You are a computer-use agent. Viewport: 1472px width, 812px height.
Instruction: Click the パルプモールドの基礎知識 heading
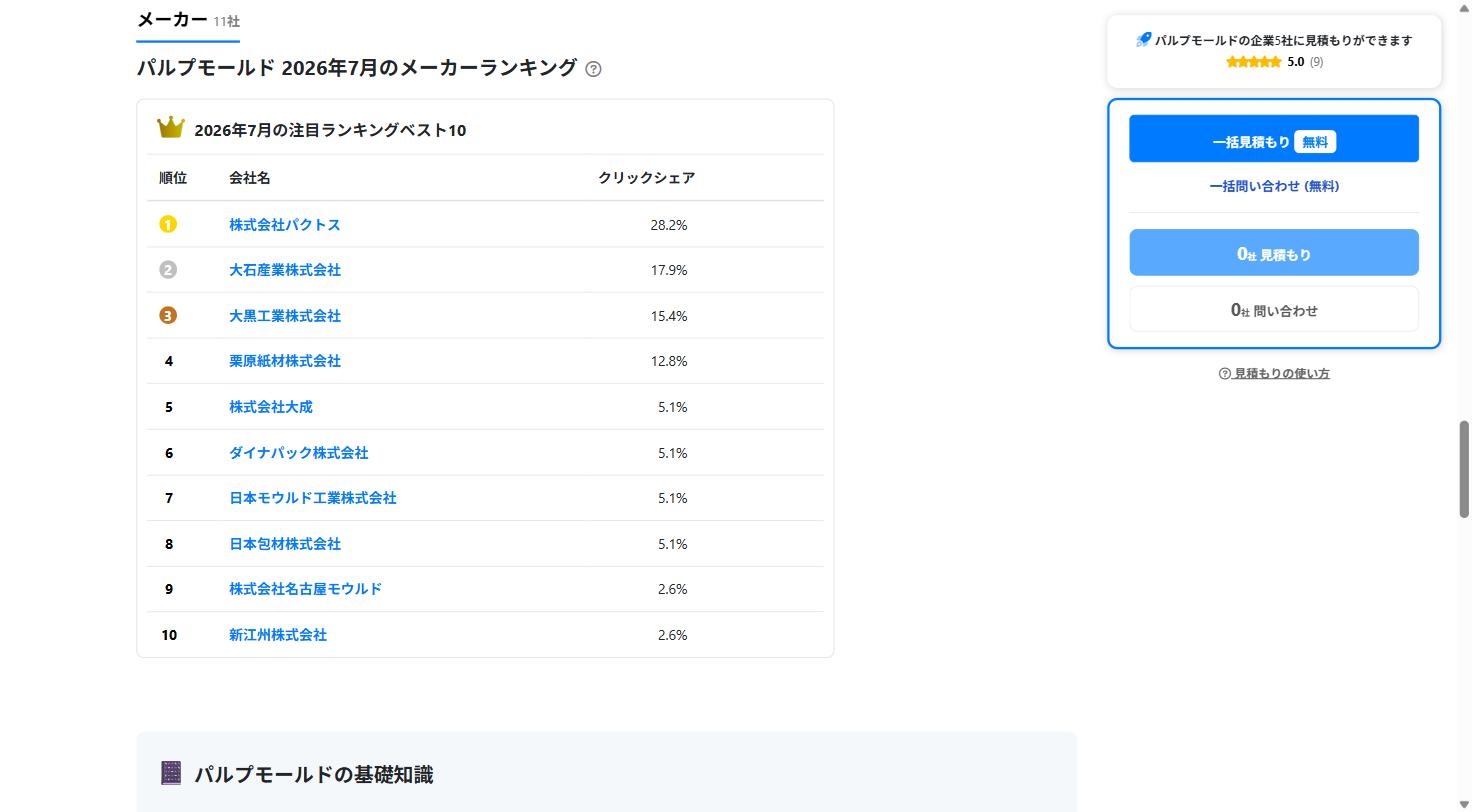click(x=313, y=774)
